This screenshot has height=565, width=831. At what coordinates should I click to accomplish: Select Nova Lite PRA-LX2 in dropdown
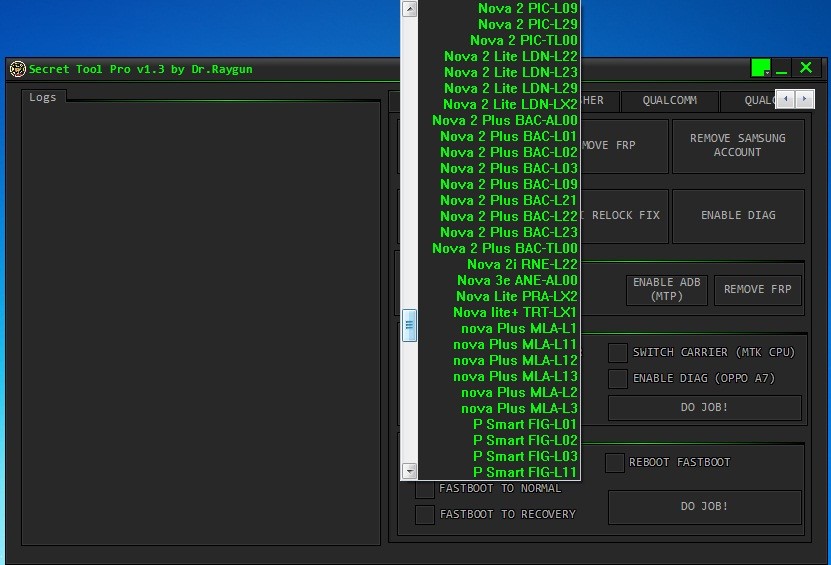click(x=499, y=296)
